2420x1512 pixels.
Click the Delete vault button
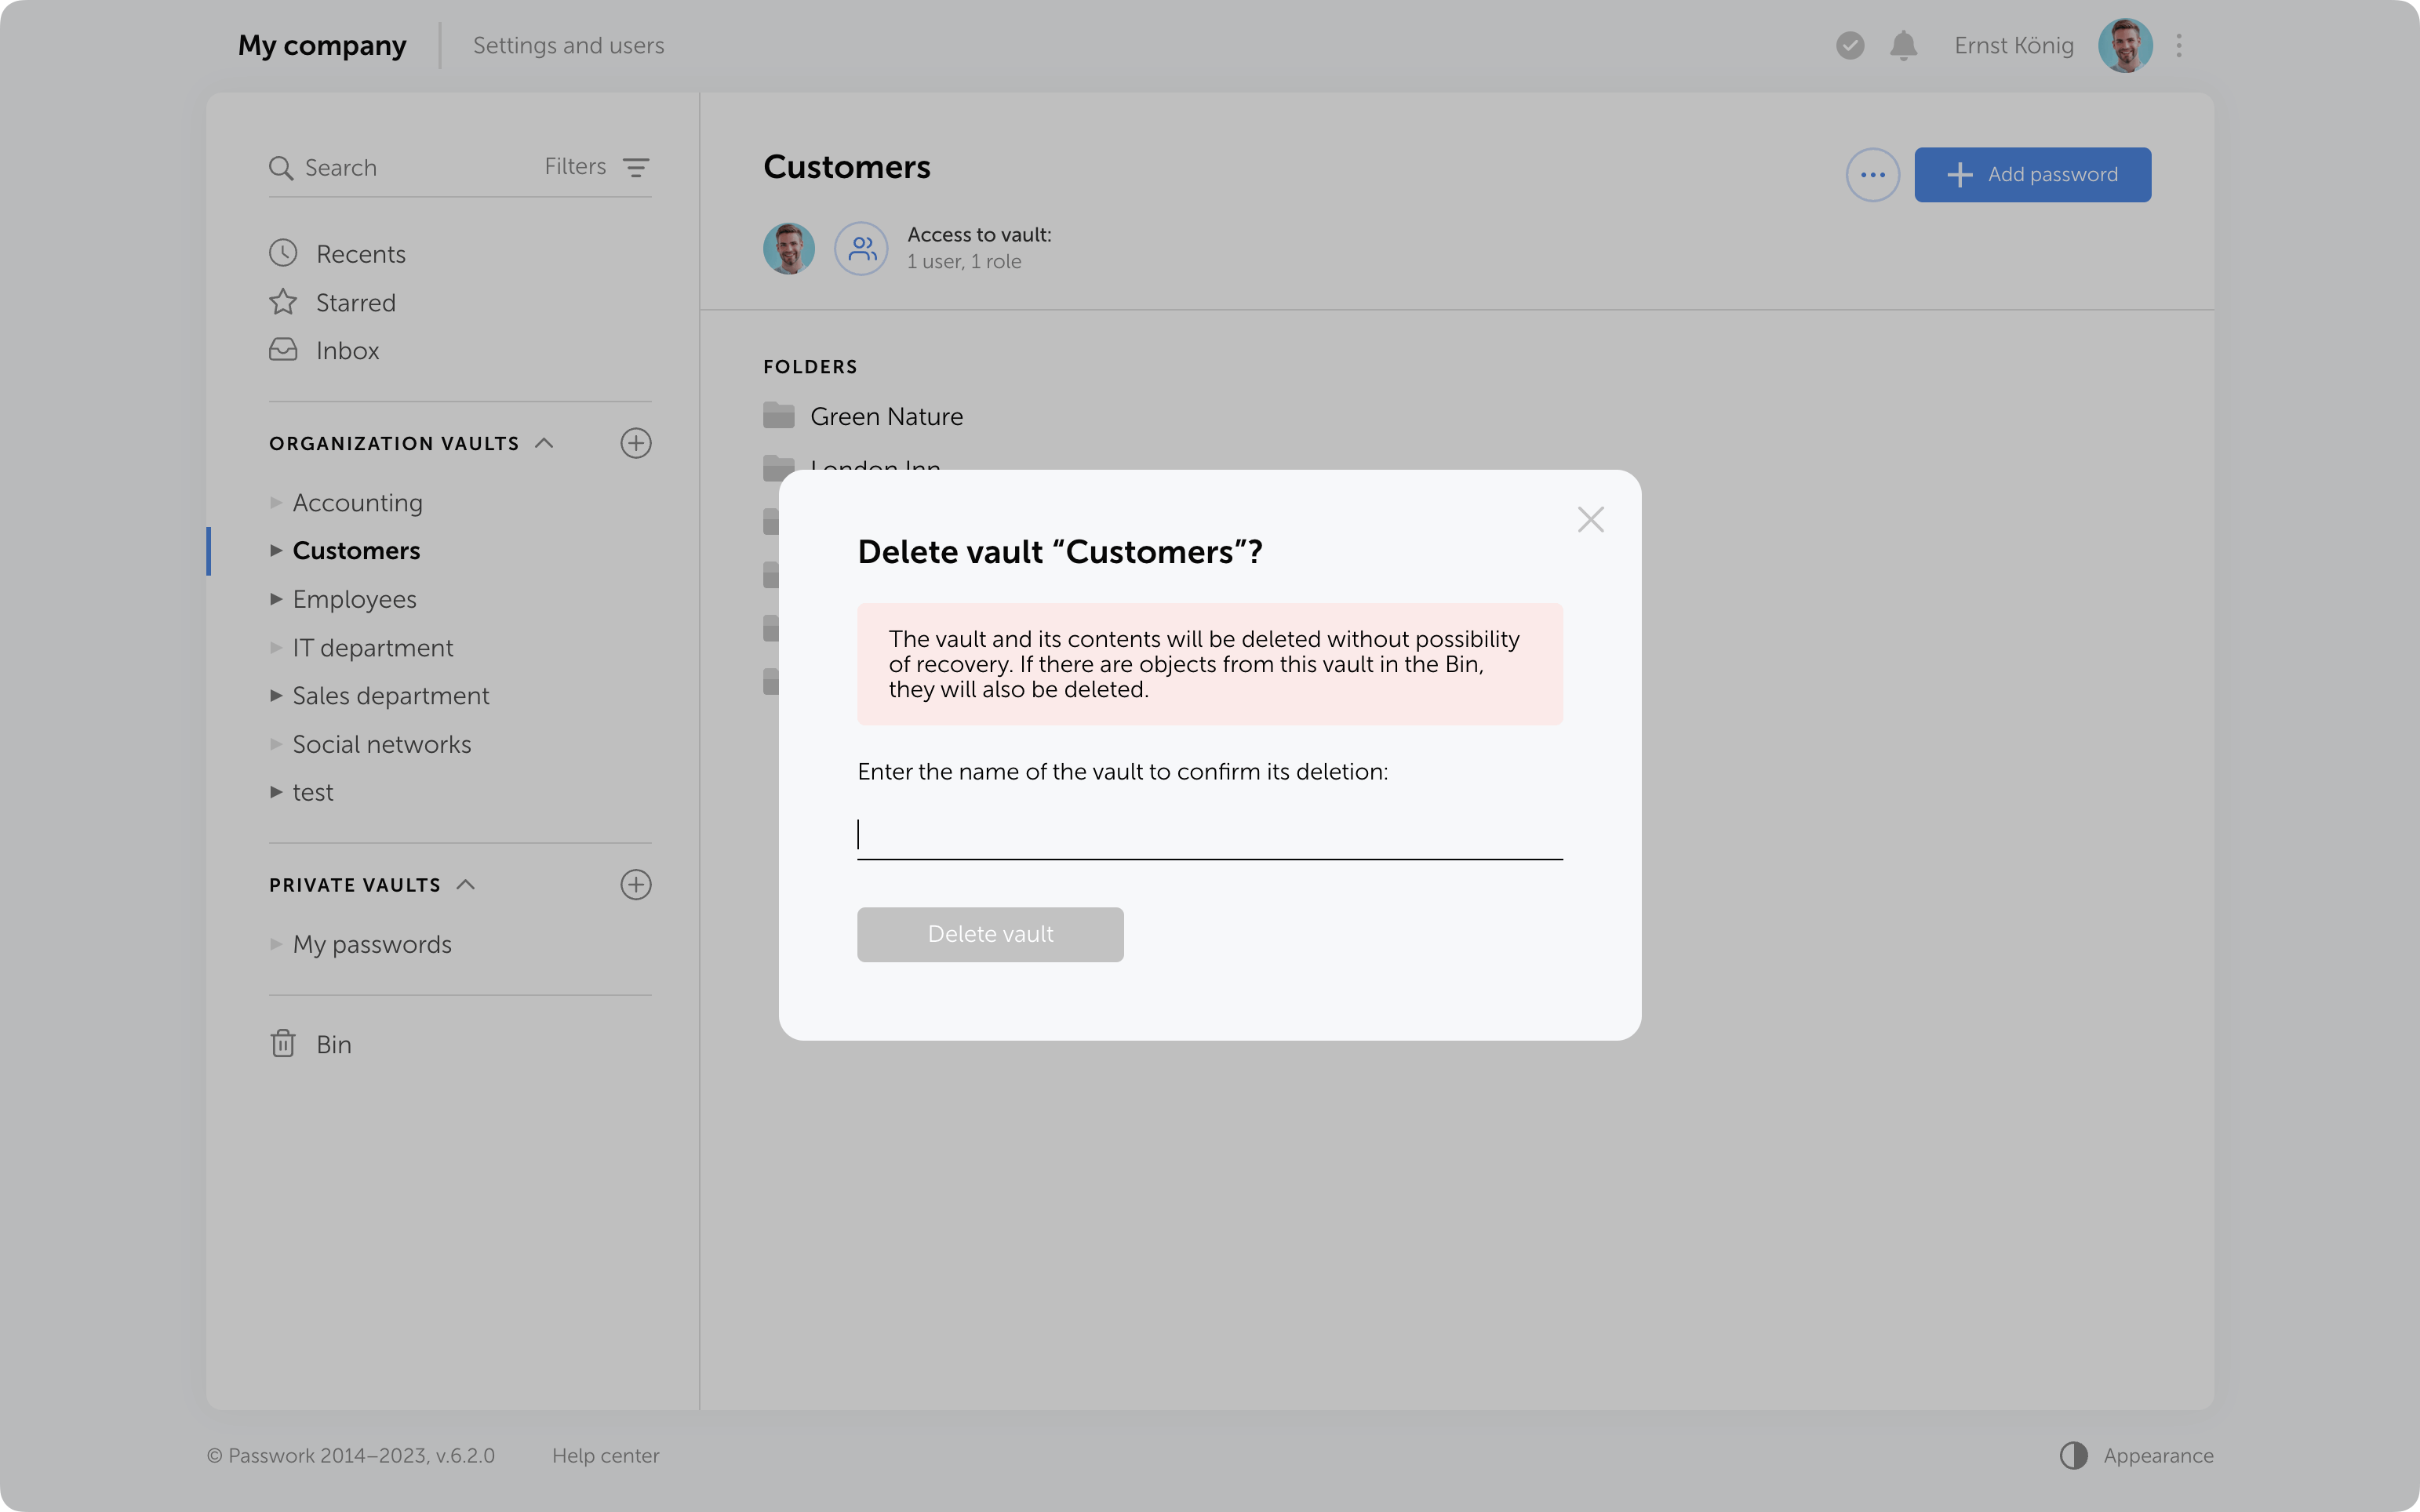989,934
